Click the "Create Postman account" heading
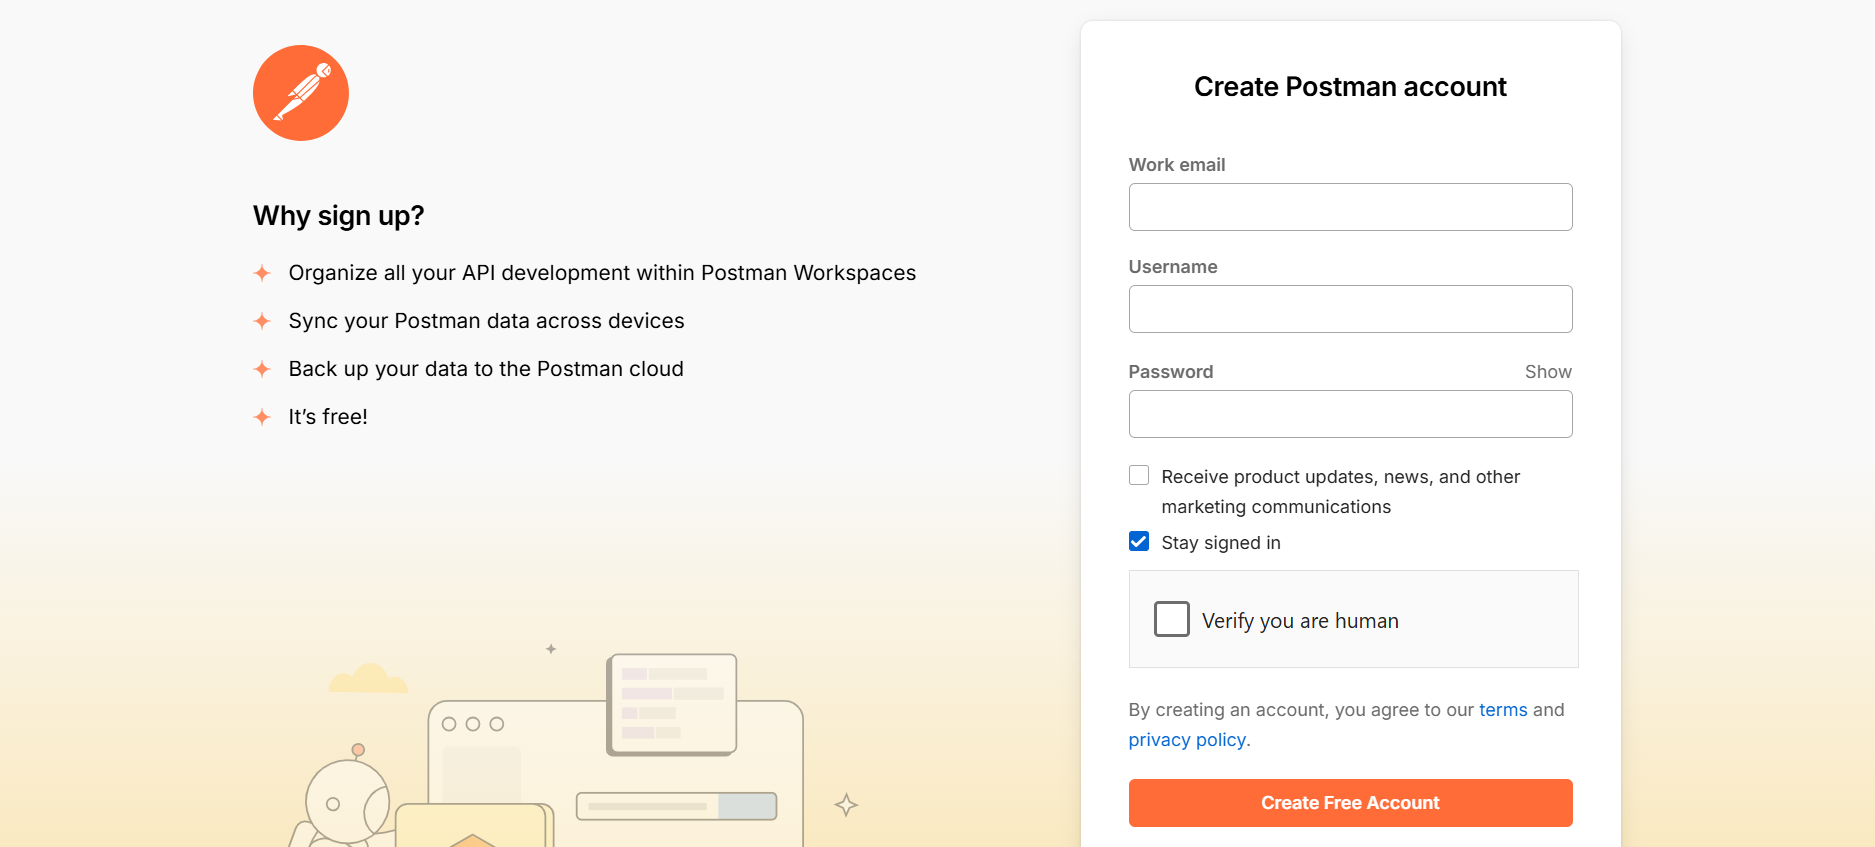 [x=1350, y=87]
